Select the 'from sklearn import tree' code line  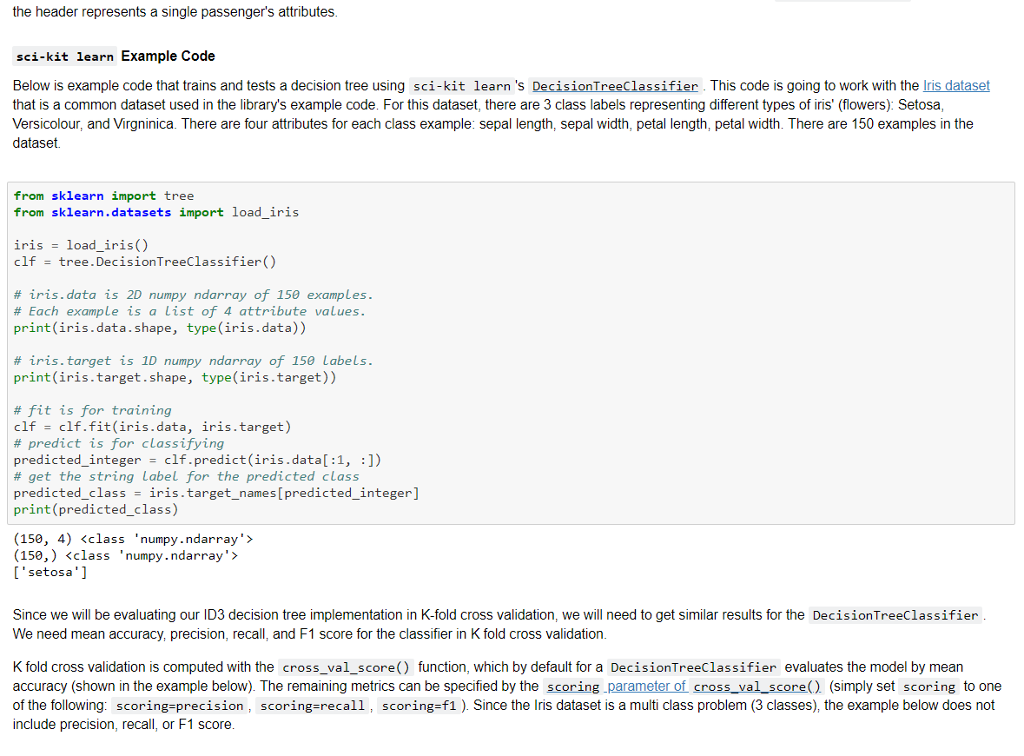(103, 195)
